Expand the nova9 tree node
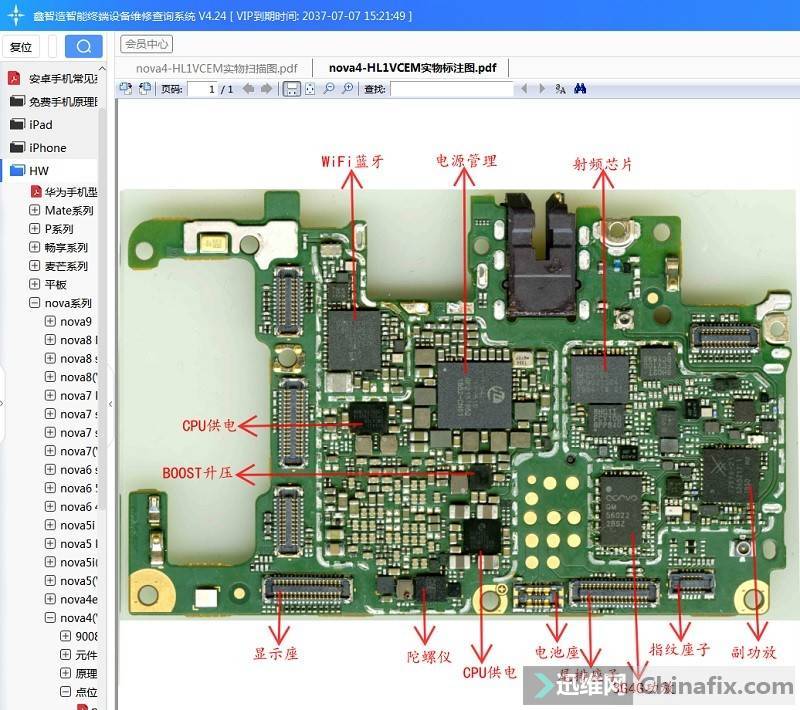The width and height of the screenshot is (800, 710). click(x=51, y=322)
